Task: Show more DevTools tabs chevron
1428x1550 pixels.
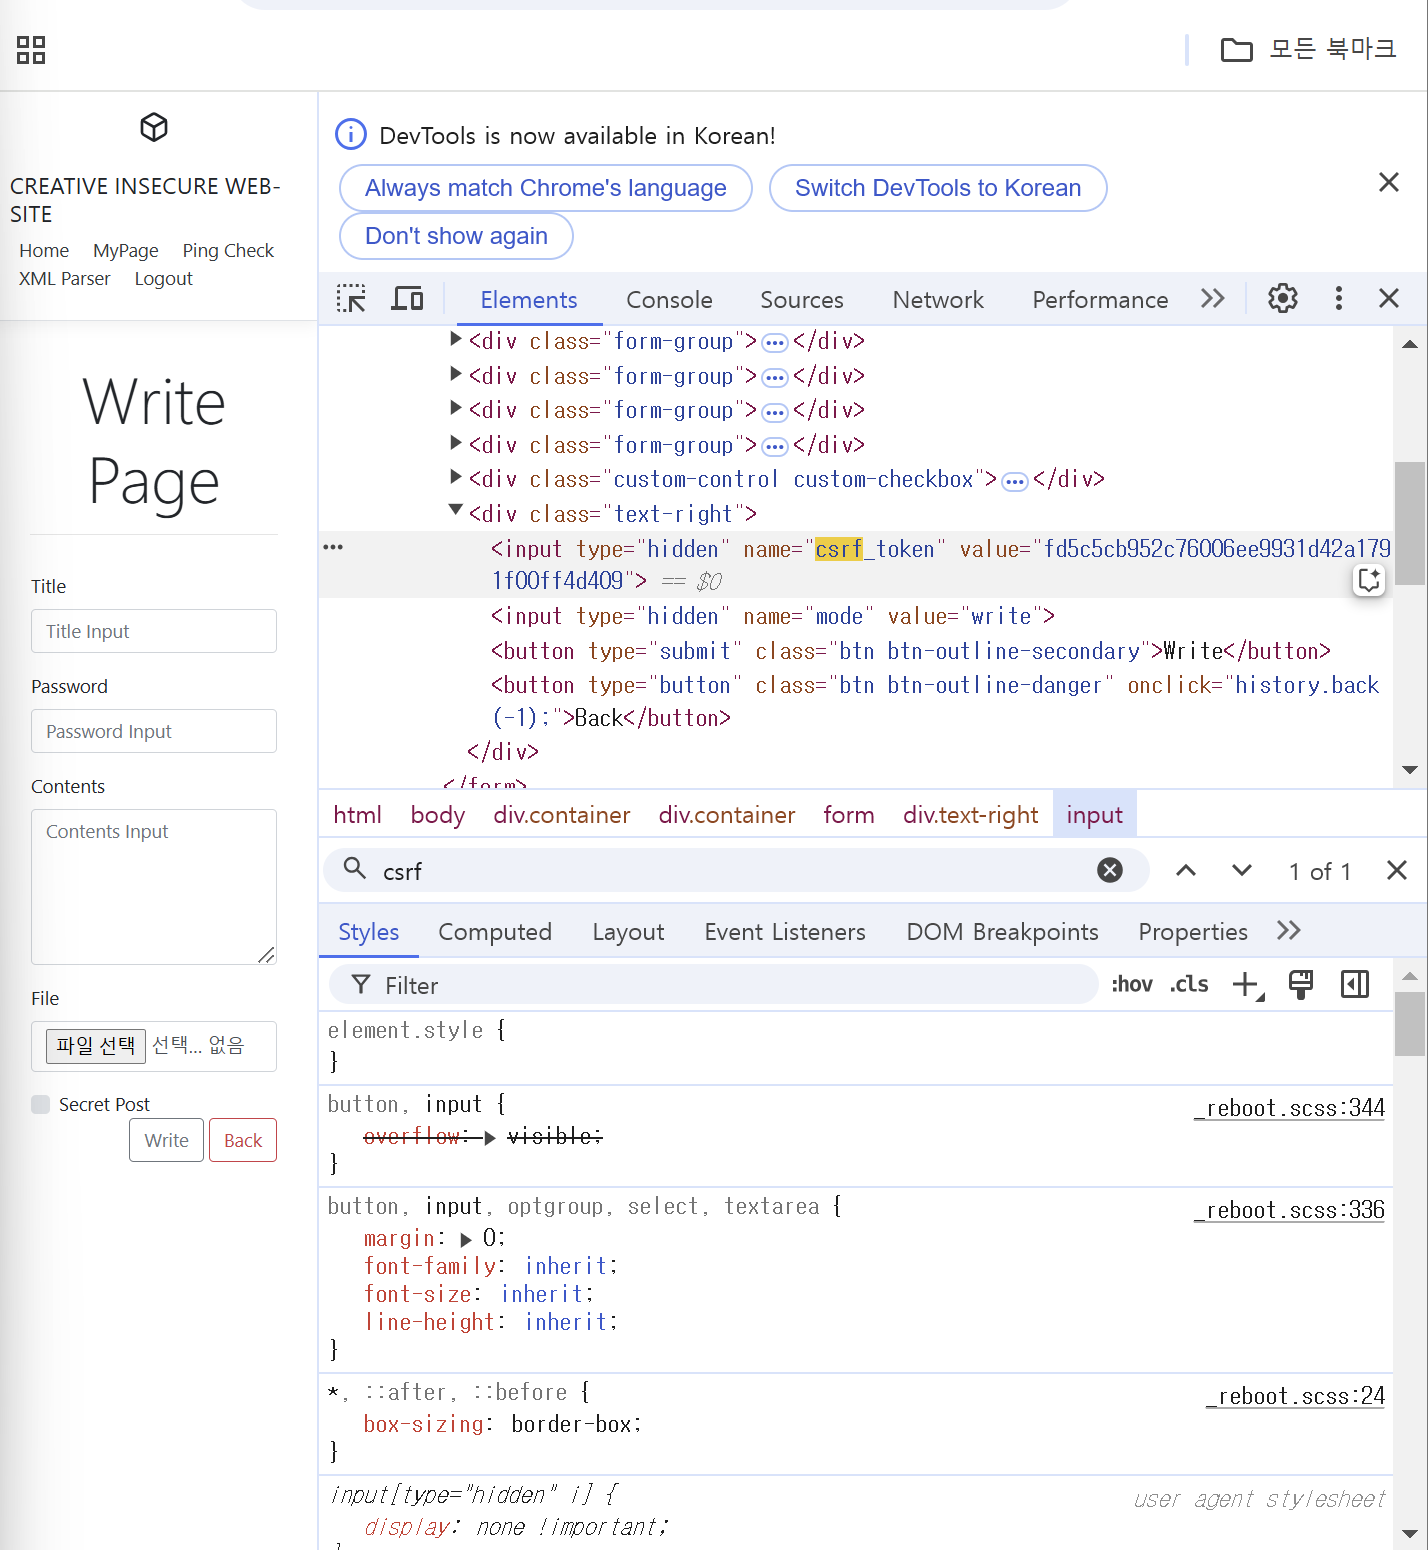Action: (x=1213, y=298)
